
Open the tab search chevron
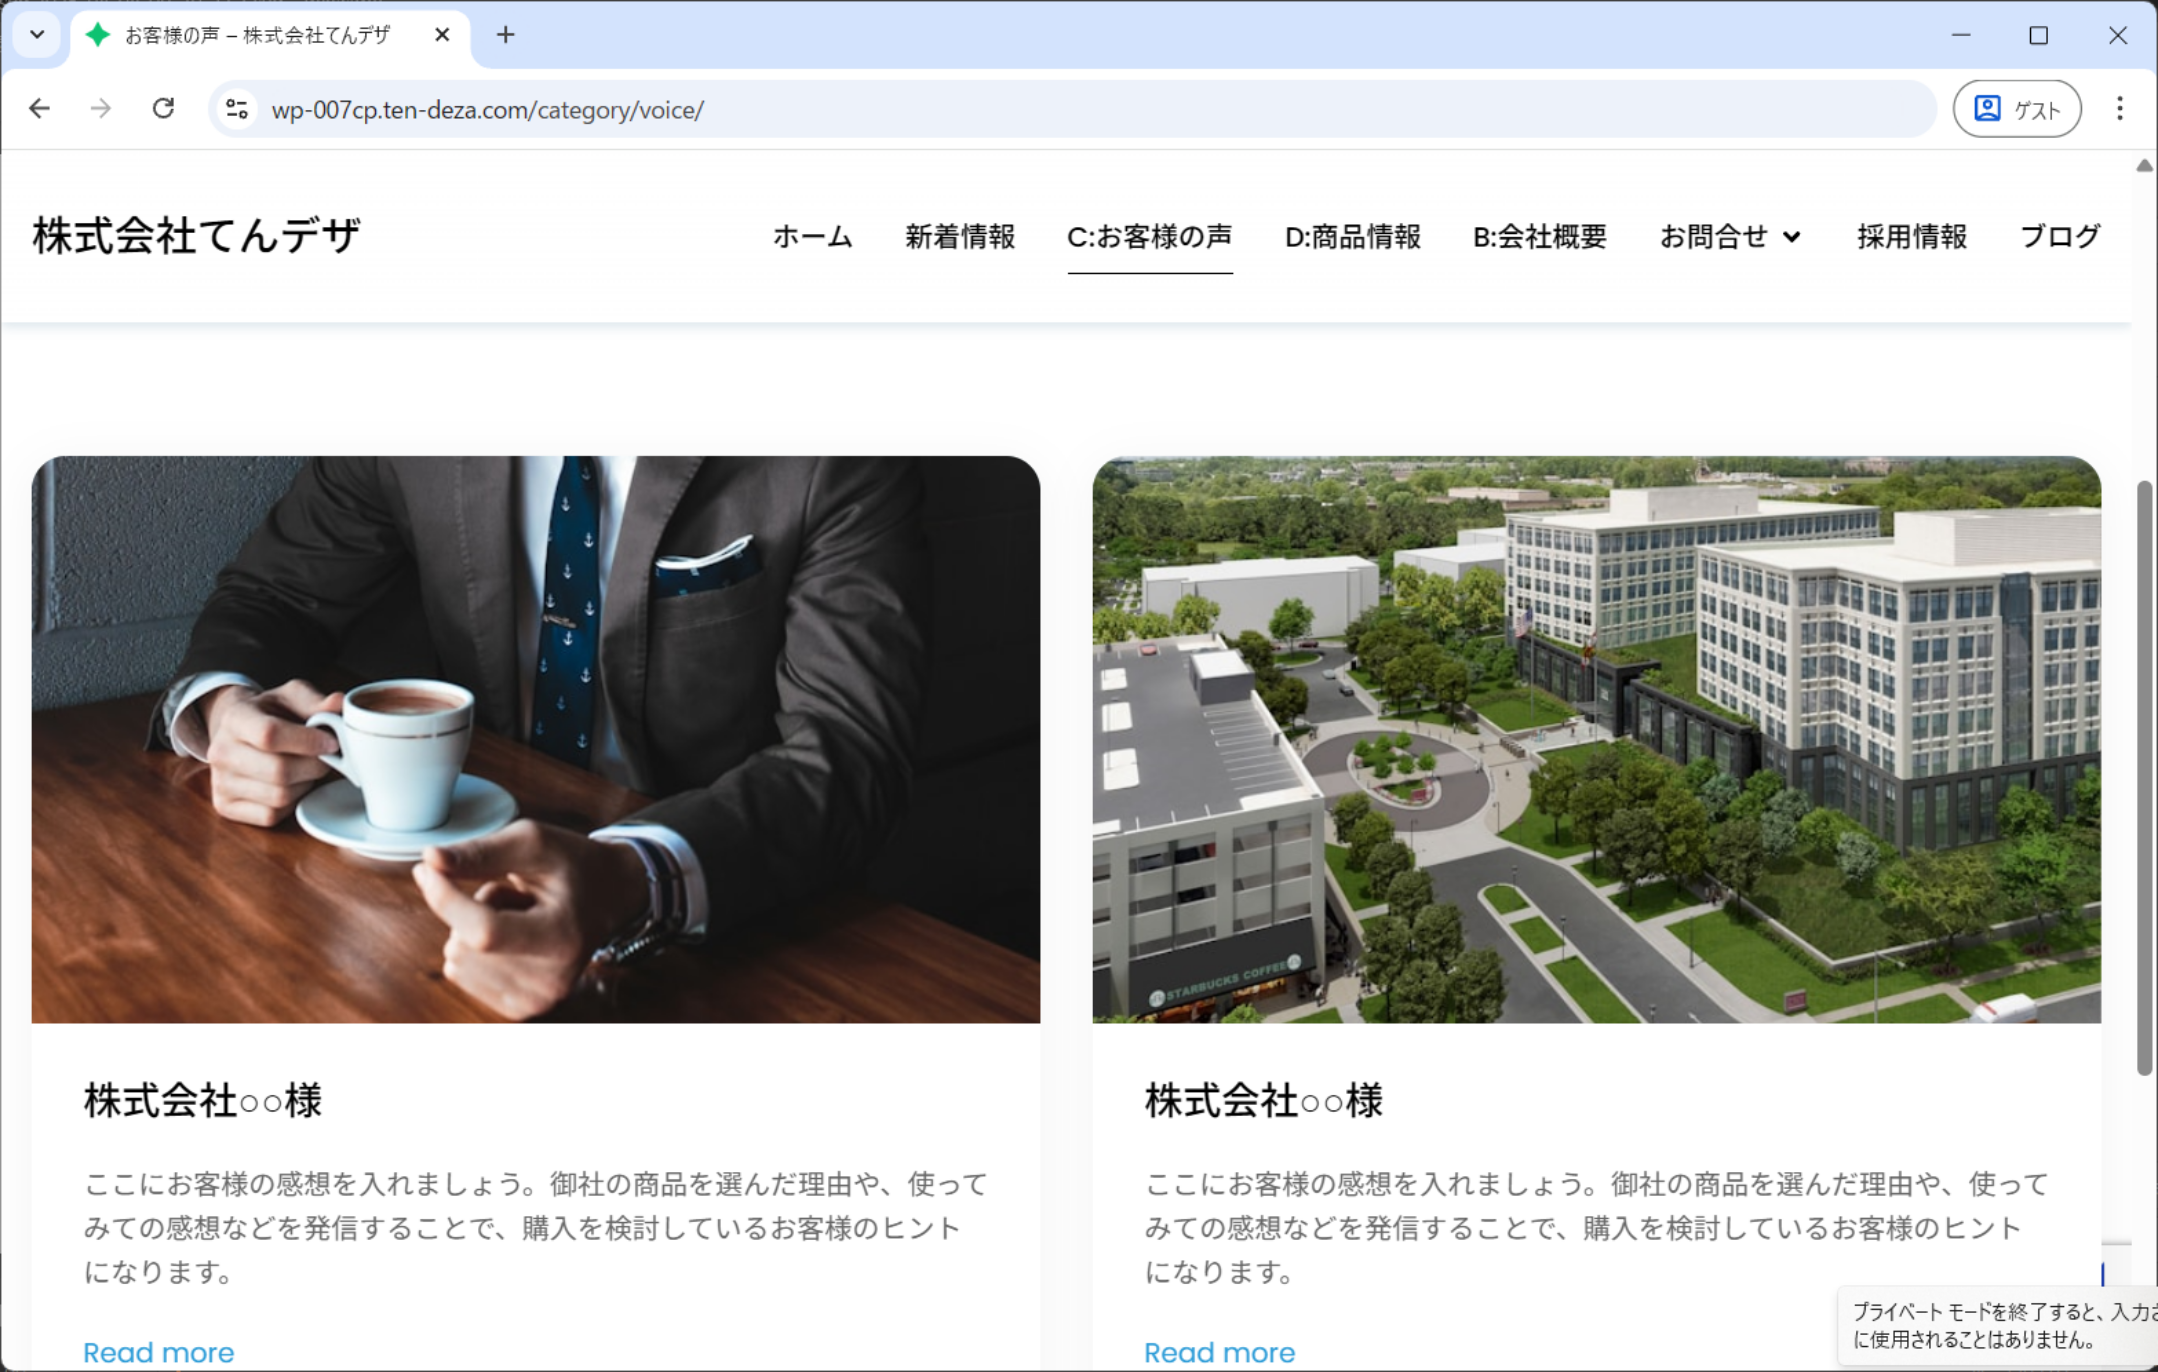37,35
